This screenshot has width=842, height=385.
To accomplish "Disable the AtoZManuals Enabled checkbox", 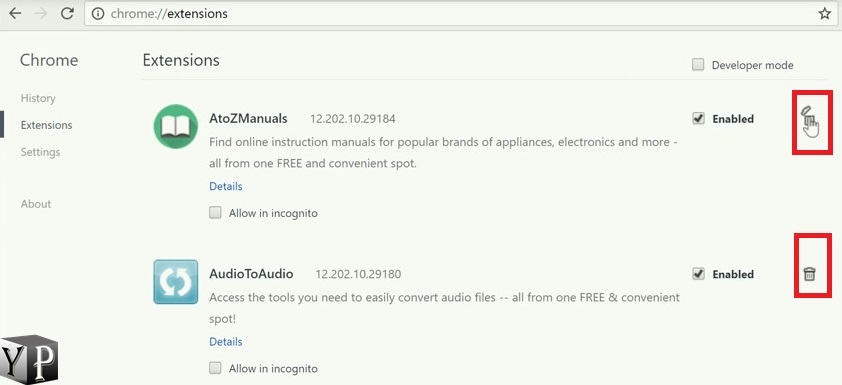I will [x=698, y=119].
